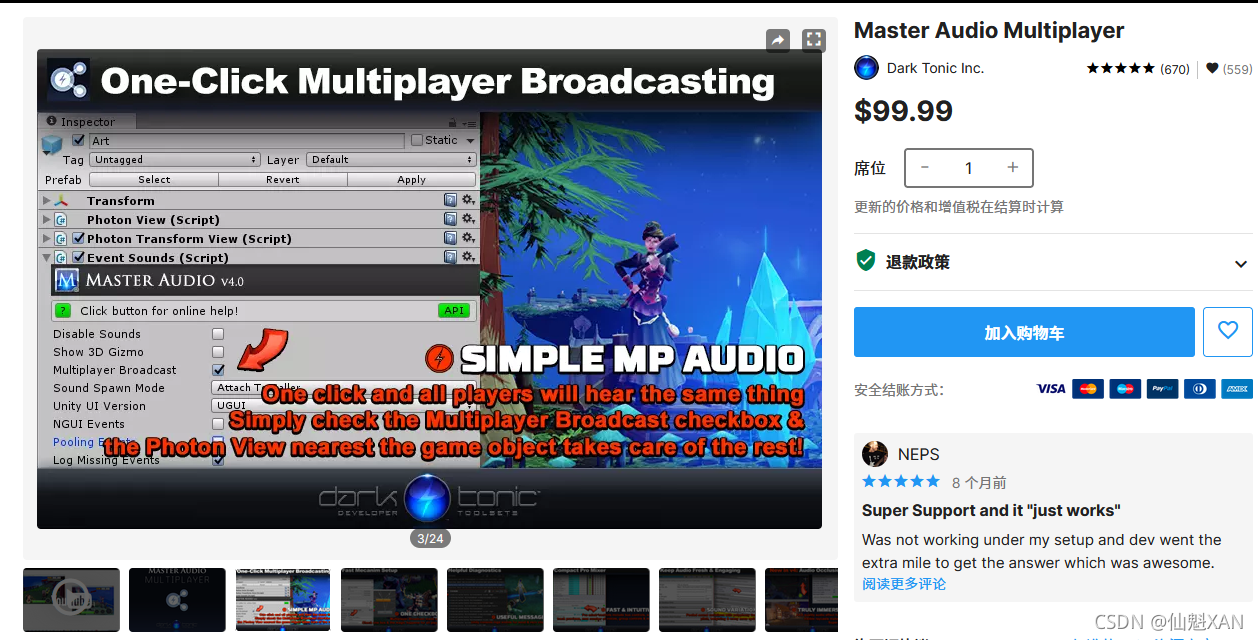Open the Static dropdown arrow
The width and height of the screenshot is (1258, 640).
tap(470, 141)
